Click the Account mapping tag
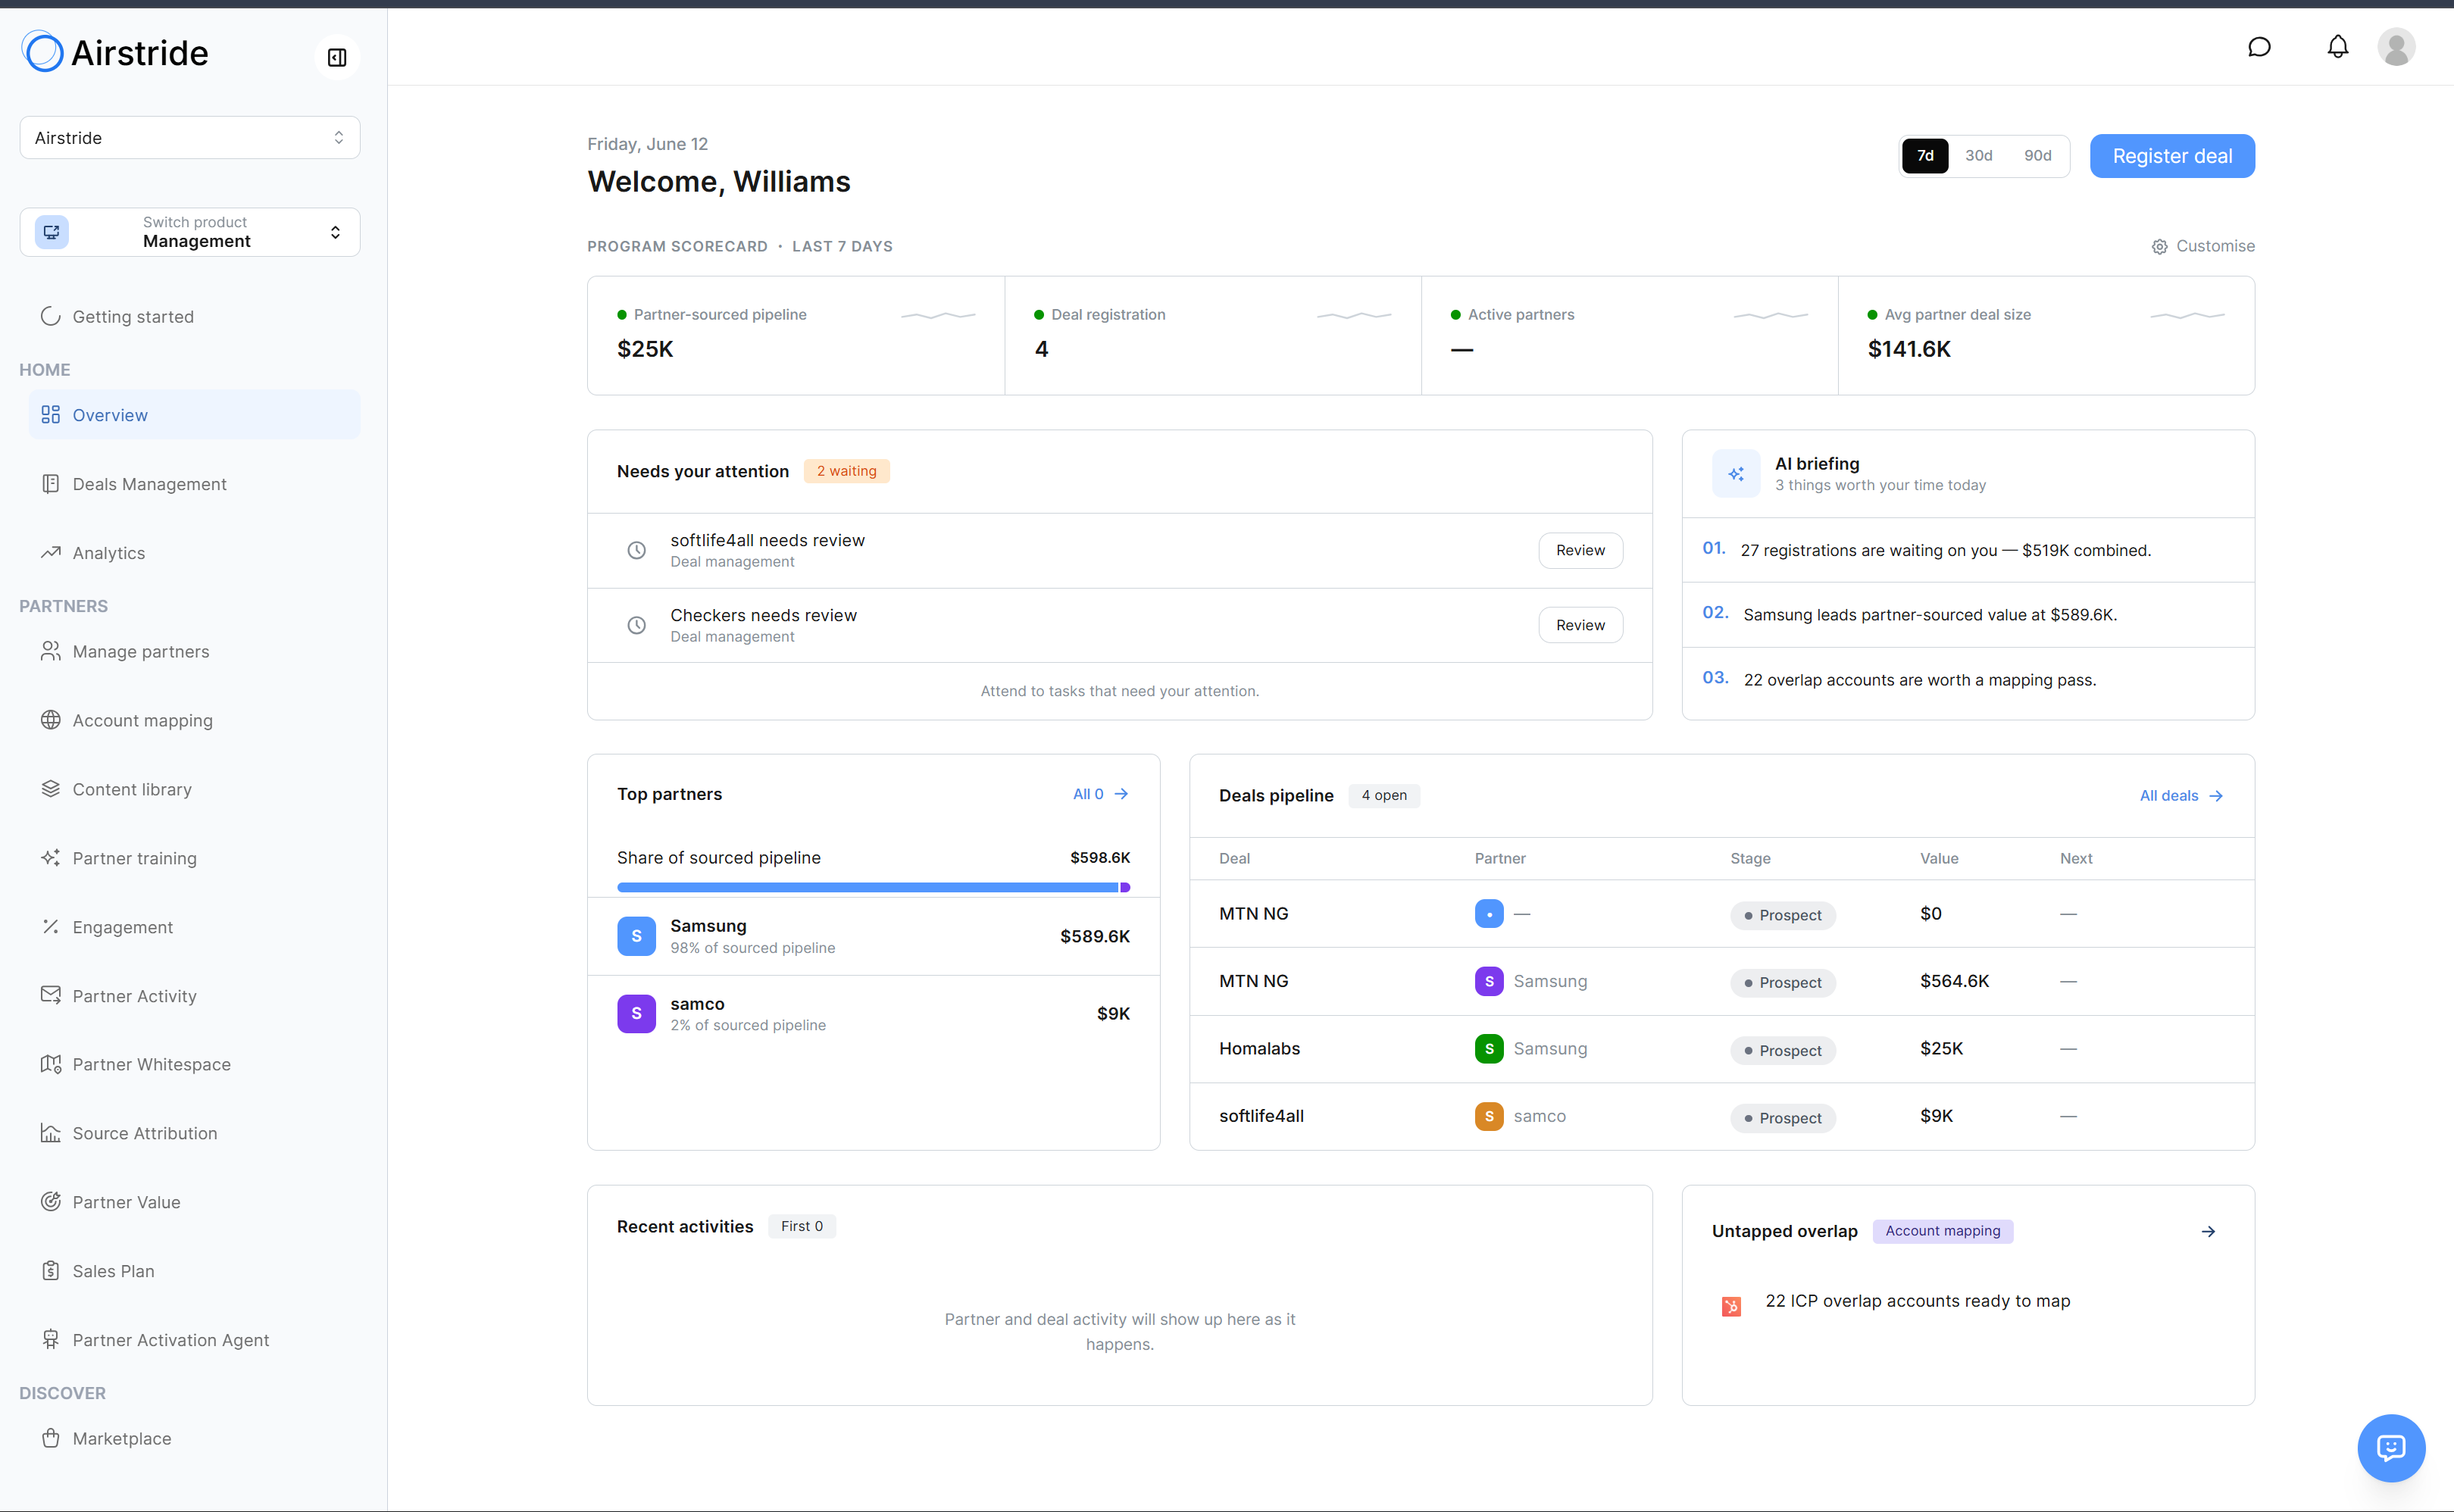 [x=1942, y=1231]
